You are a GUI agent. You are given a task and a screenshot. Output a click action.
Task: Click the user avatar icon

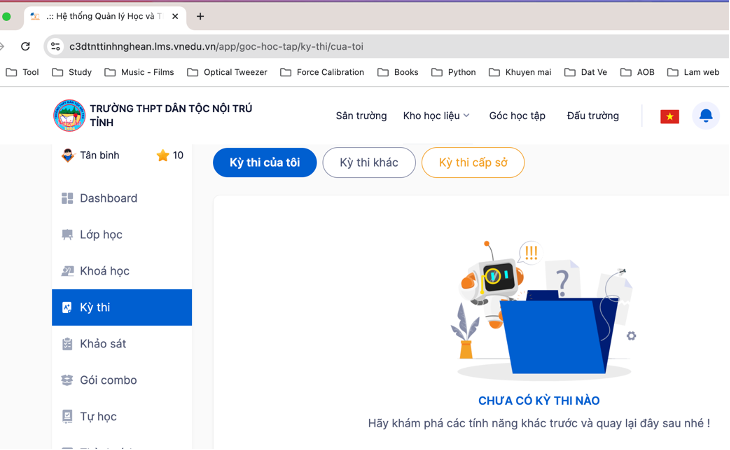click(68, 155)
